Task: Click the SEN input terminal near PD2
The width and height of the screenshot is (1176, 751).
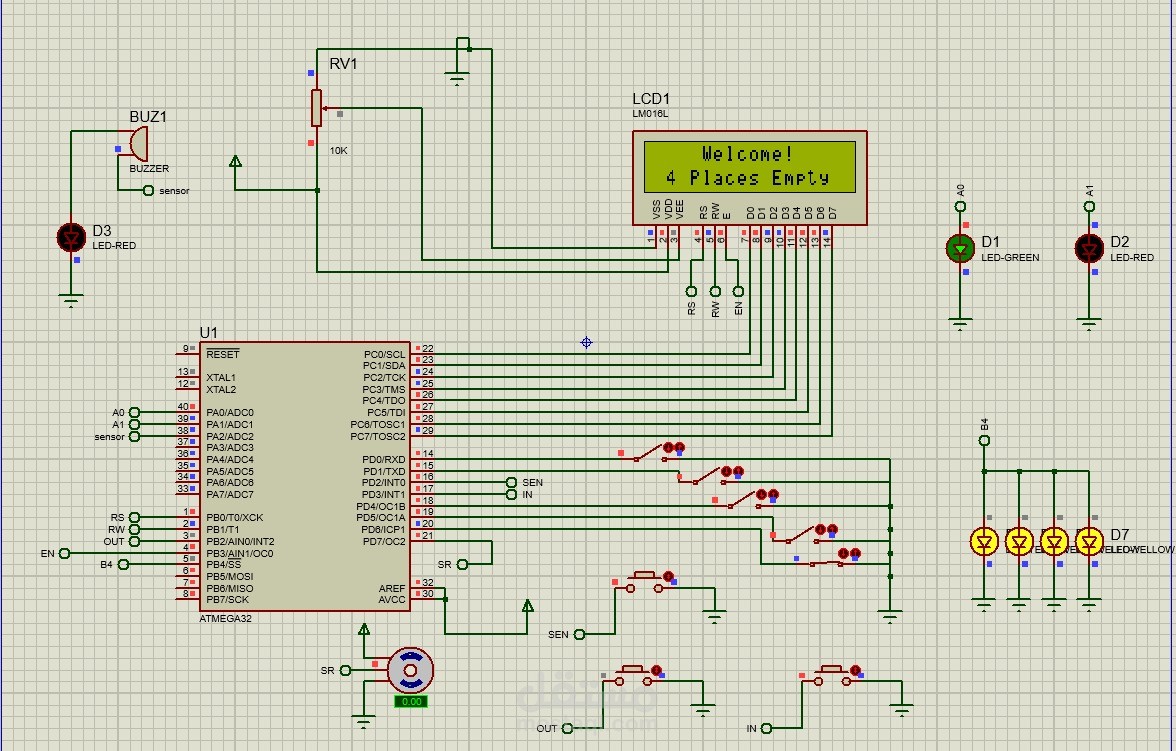Action: pyautogui.click(x=512, y=482)
